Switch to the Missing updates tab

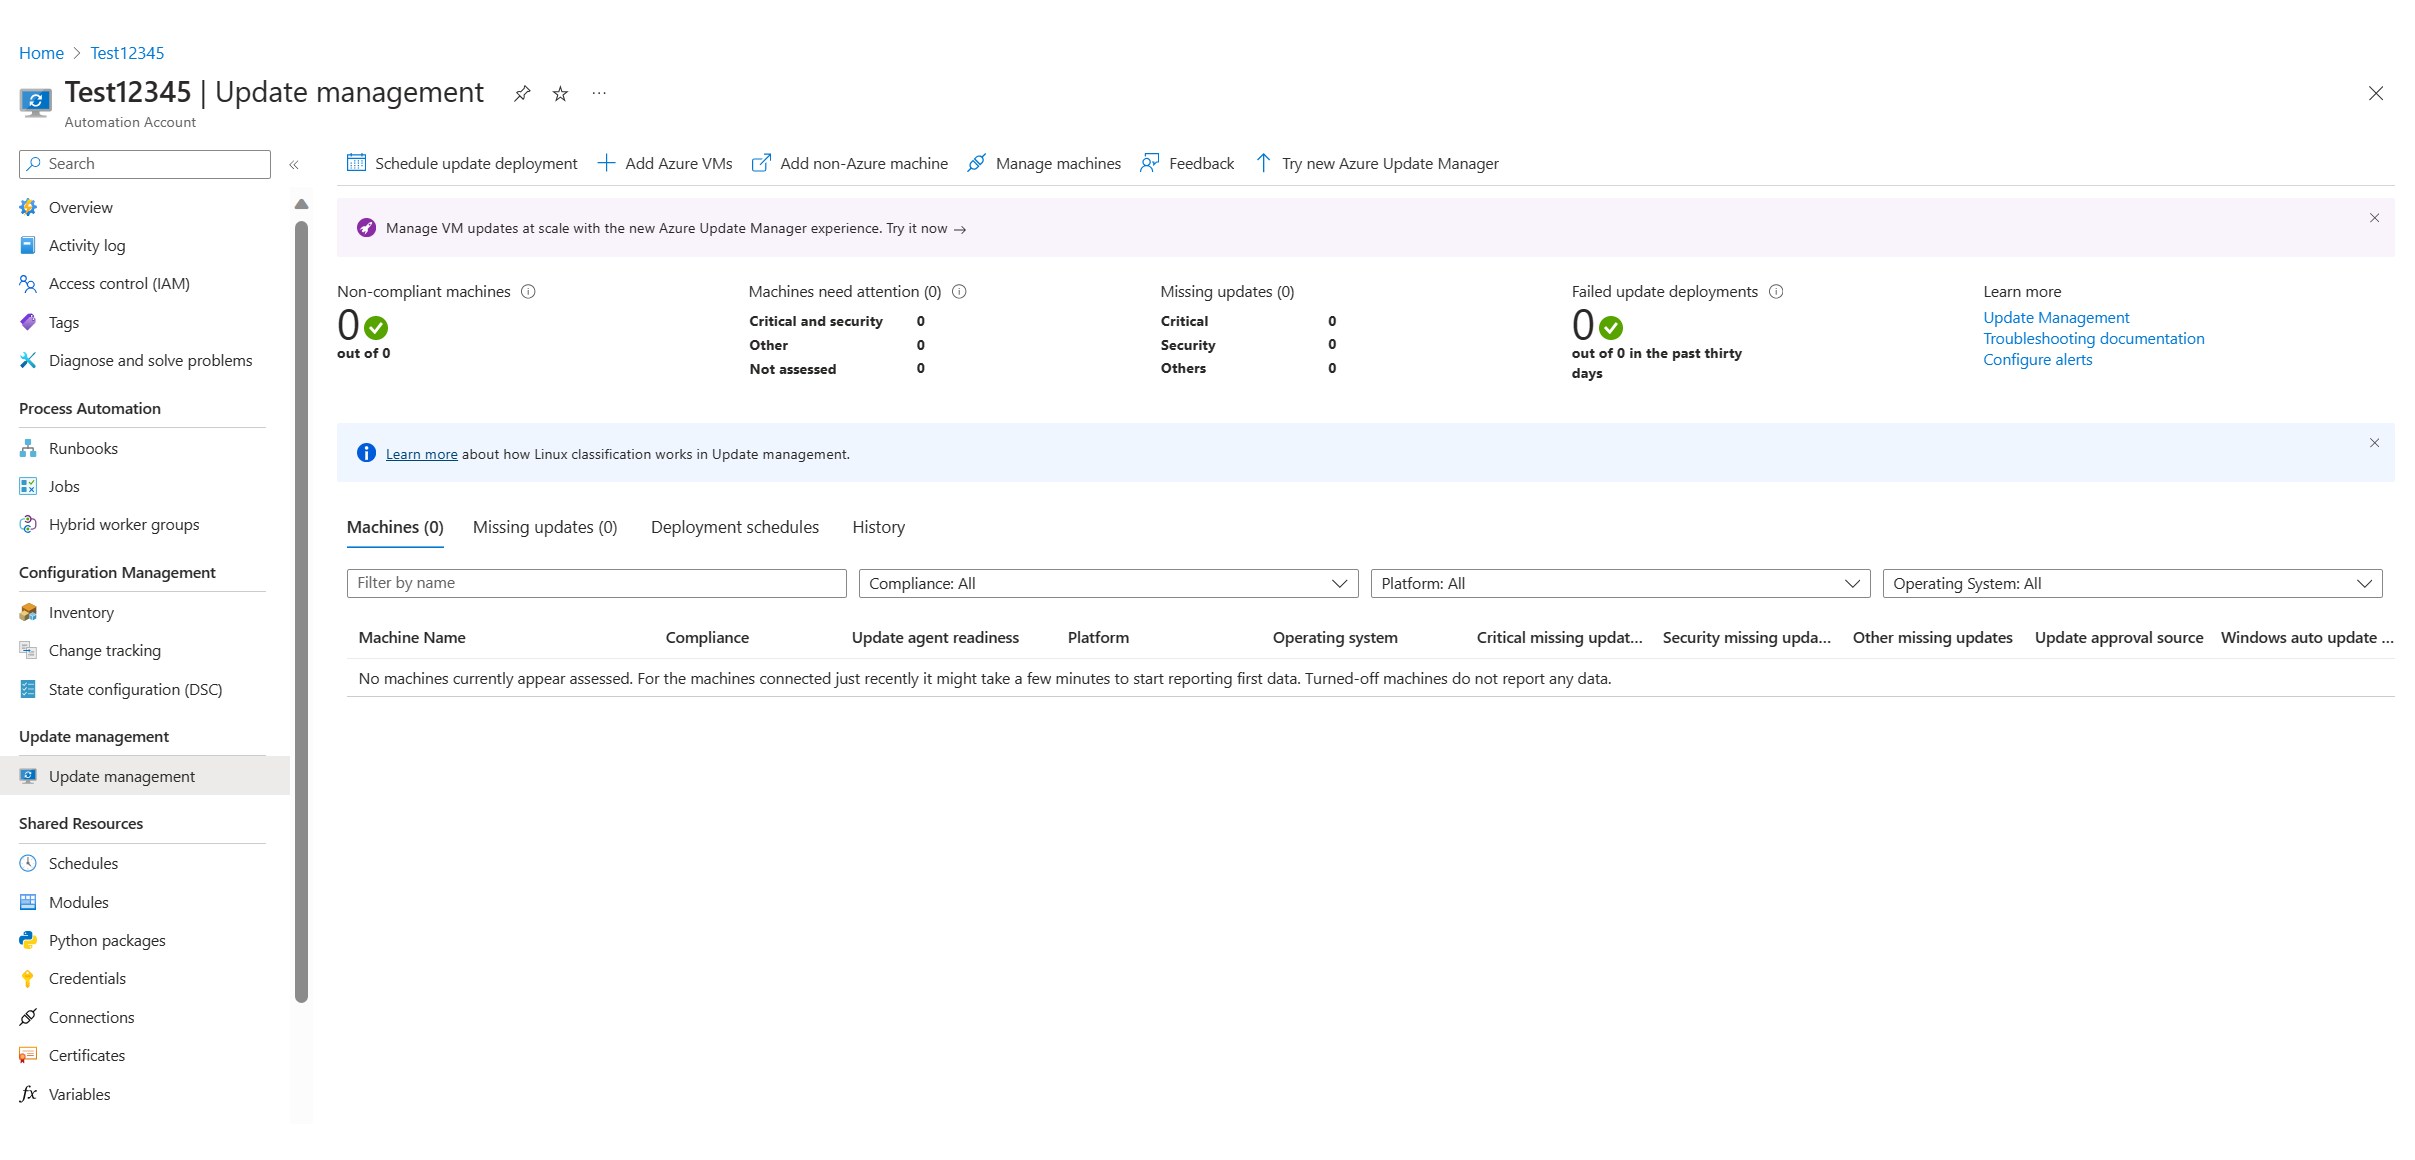pos(547,525)
